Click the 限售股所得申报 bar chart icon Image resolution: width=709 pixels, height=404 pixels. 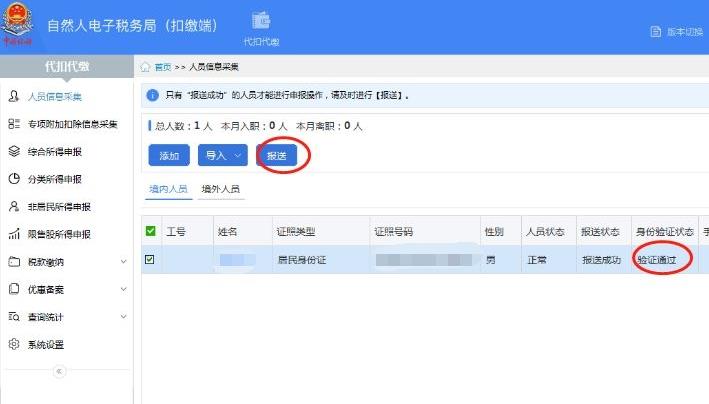[x=14, y=234]
